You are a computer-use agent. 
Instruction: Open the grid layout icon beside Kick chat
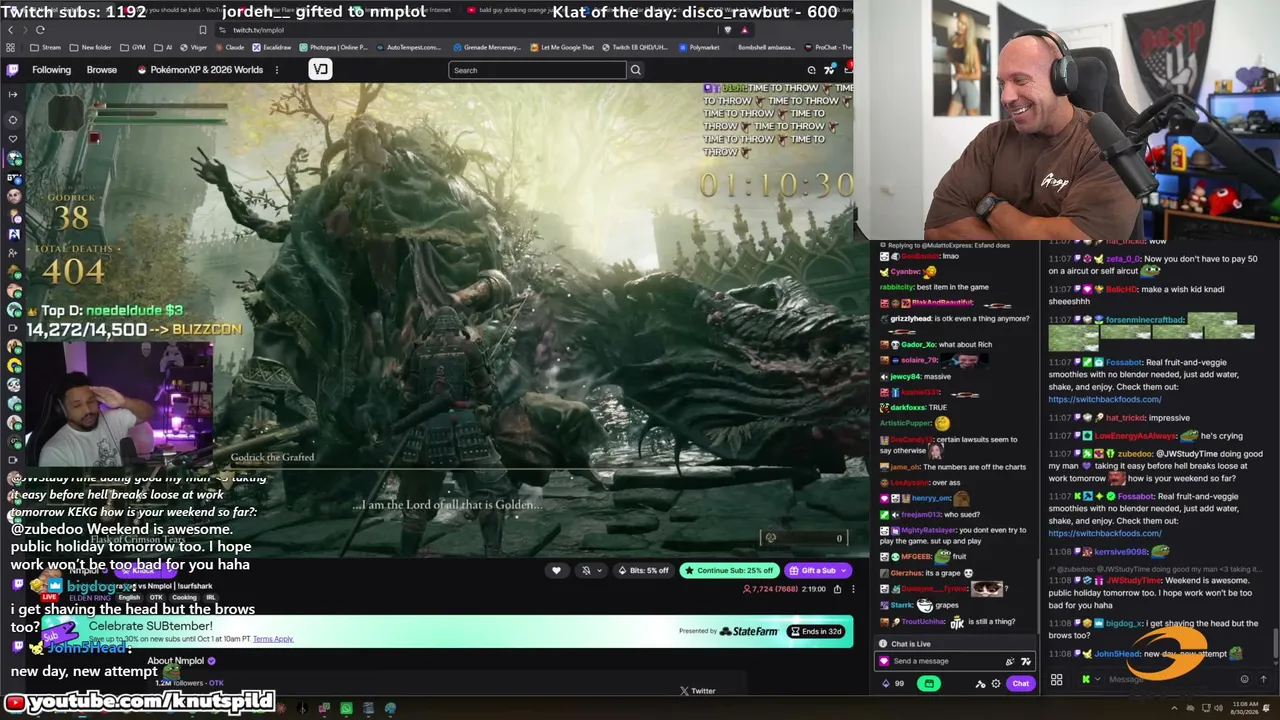pos(1056,680)
